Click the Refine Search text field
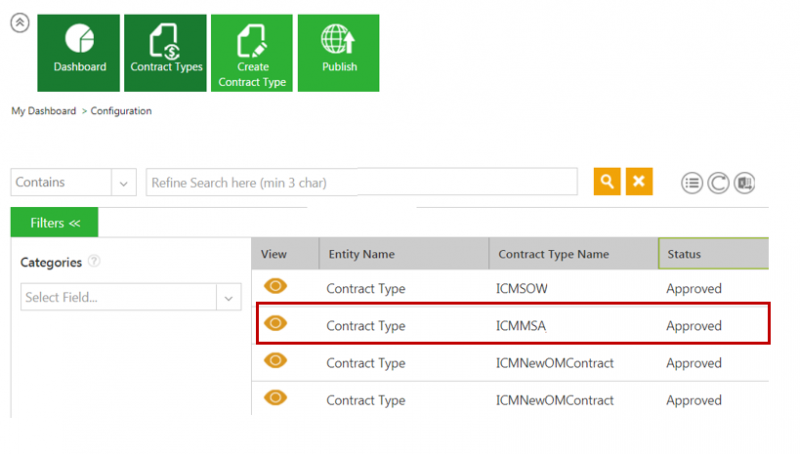This screenshot has width=800, height=454. [x=361, y=183]
